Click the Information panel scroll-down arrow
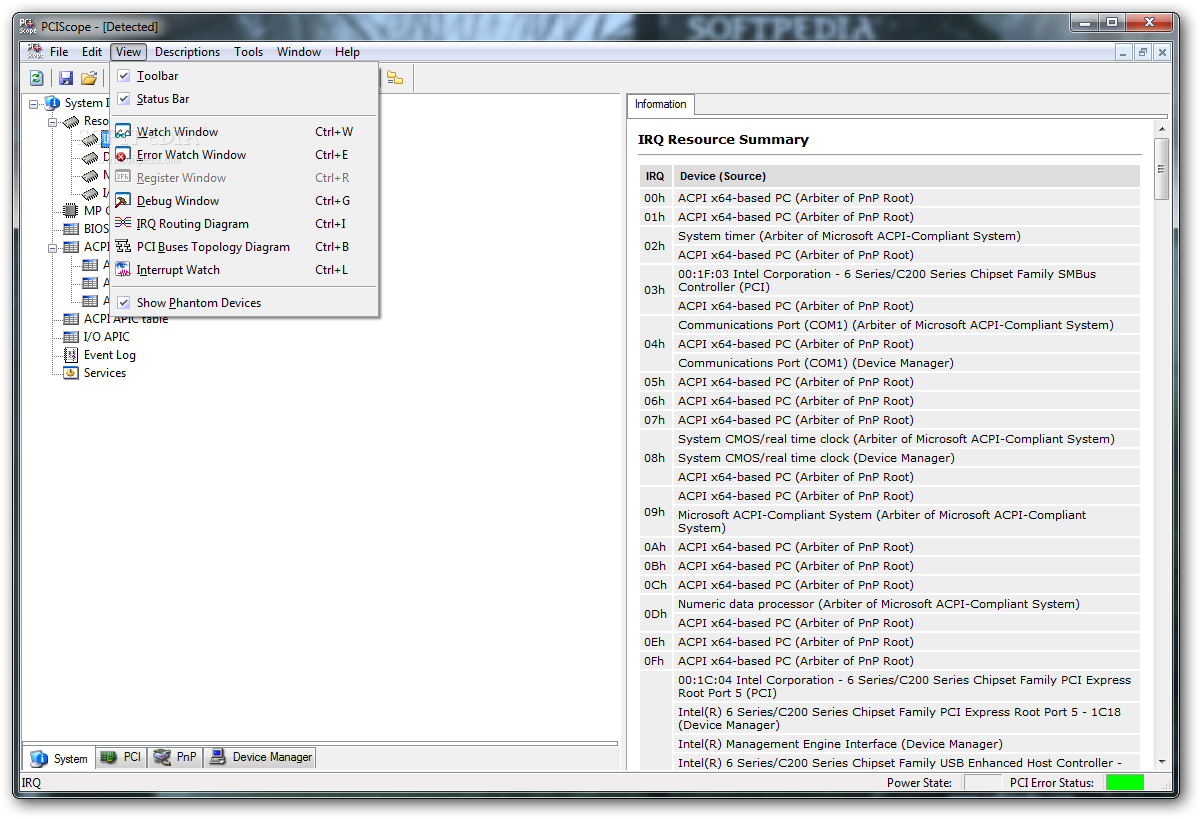The height and width of the screenshot is (819, 1200). coord(1161,761)
